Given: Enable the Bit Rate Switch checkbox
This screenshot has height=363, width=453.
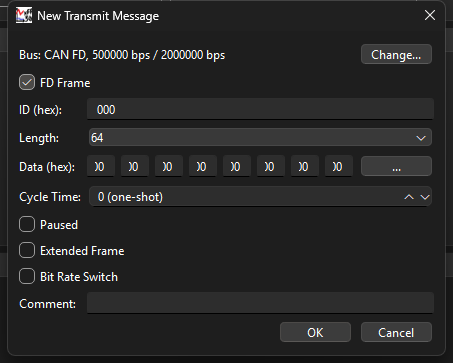Looking at the screenshot, I should (27, 276).
